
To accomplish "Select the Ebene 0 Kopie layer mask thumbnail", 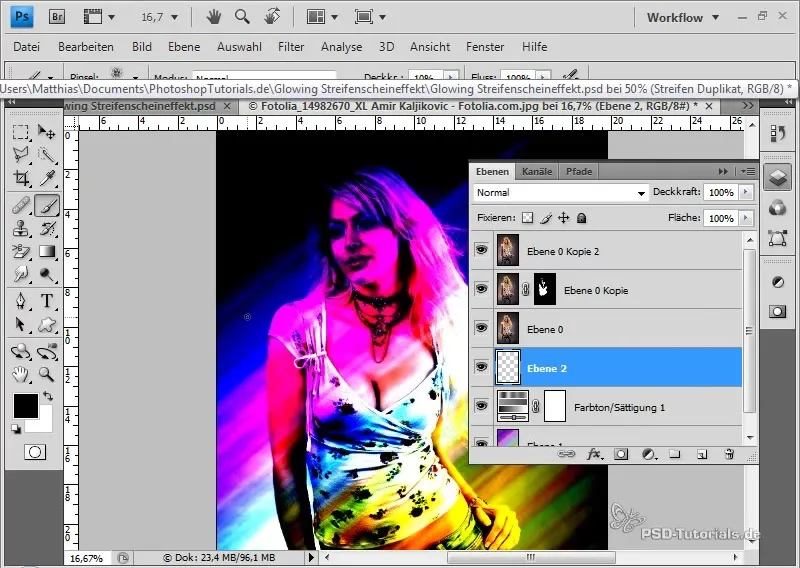I will click(545, 289).
